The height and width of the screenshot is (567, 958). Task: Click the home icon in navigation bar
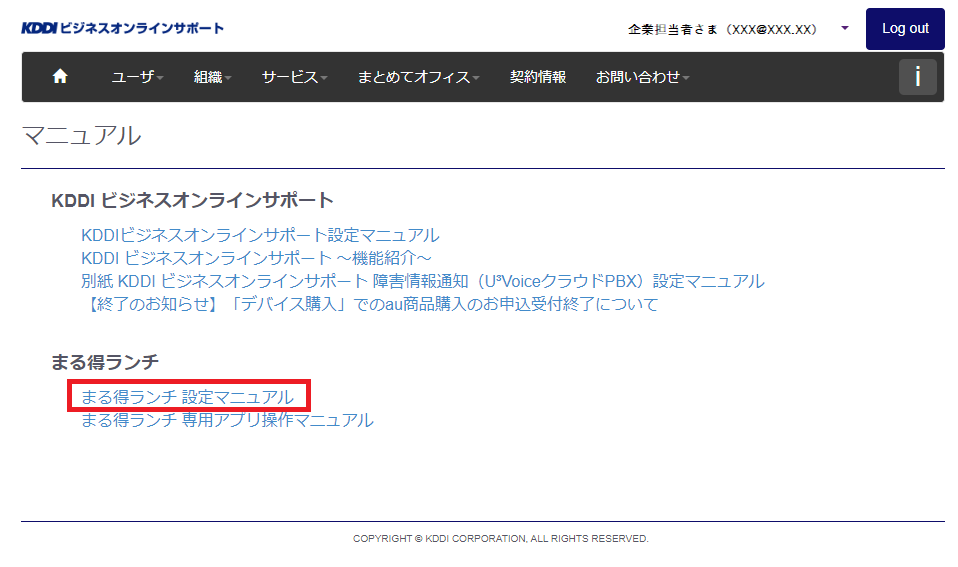(60, 77)
